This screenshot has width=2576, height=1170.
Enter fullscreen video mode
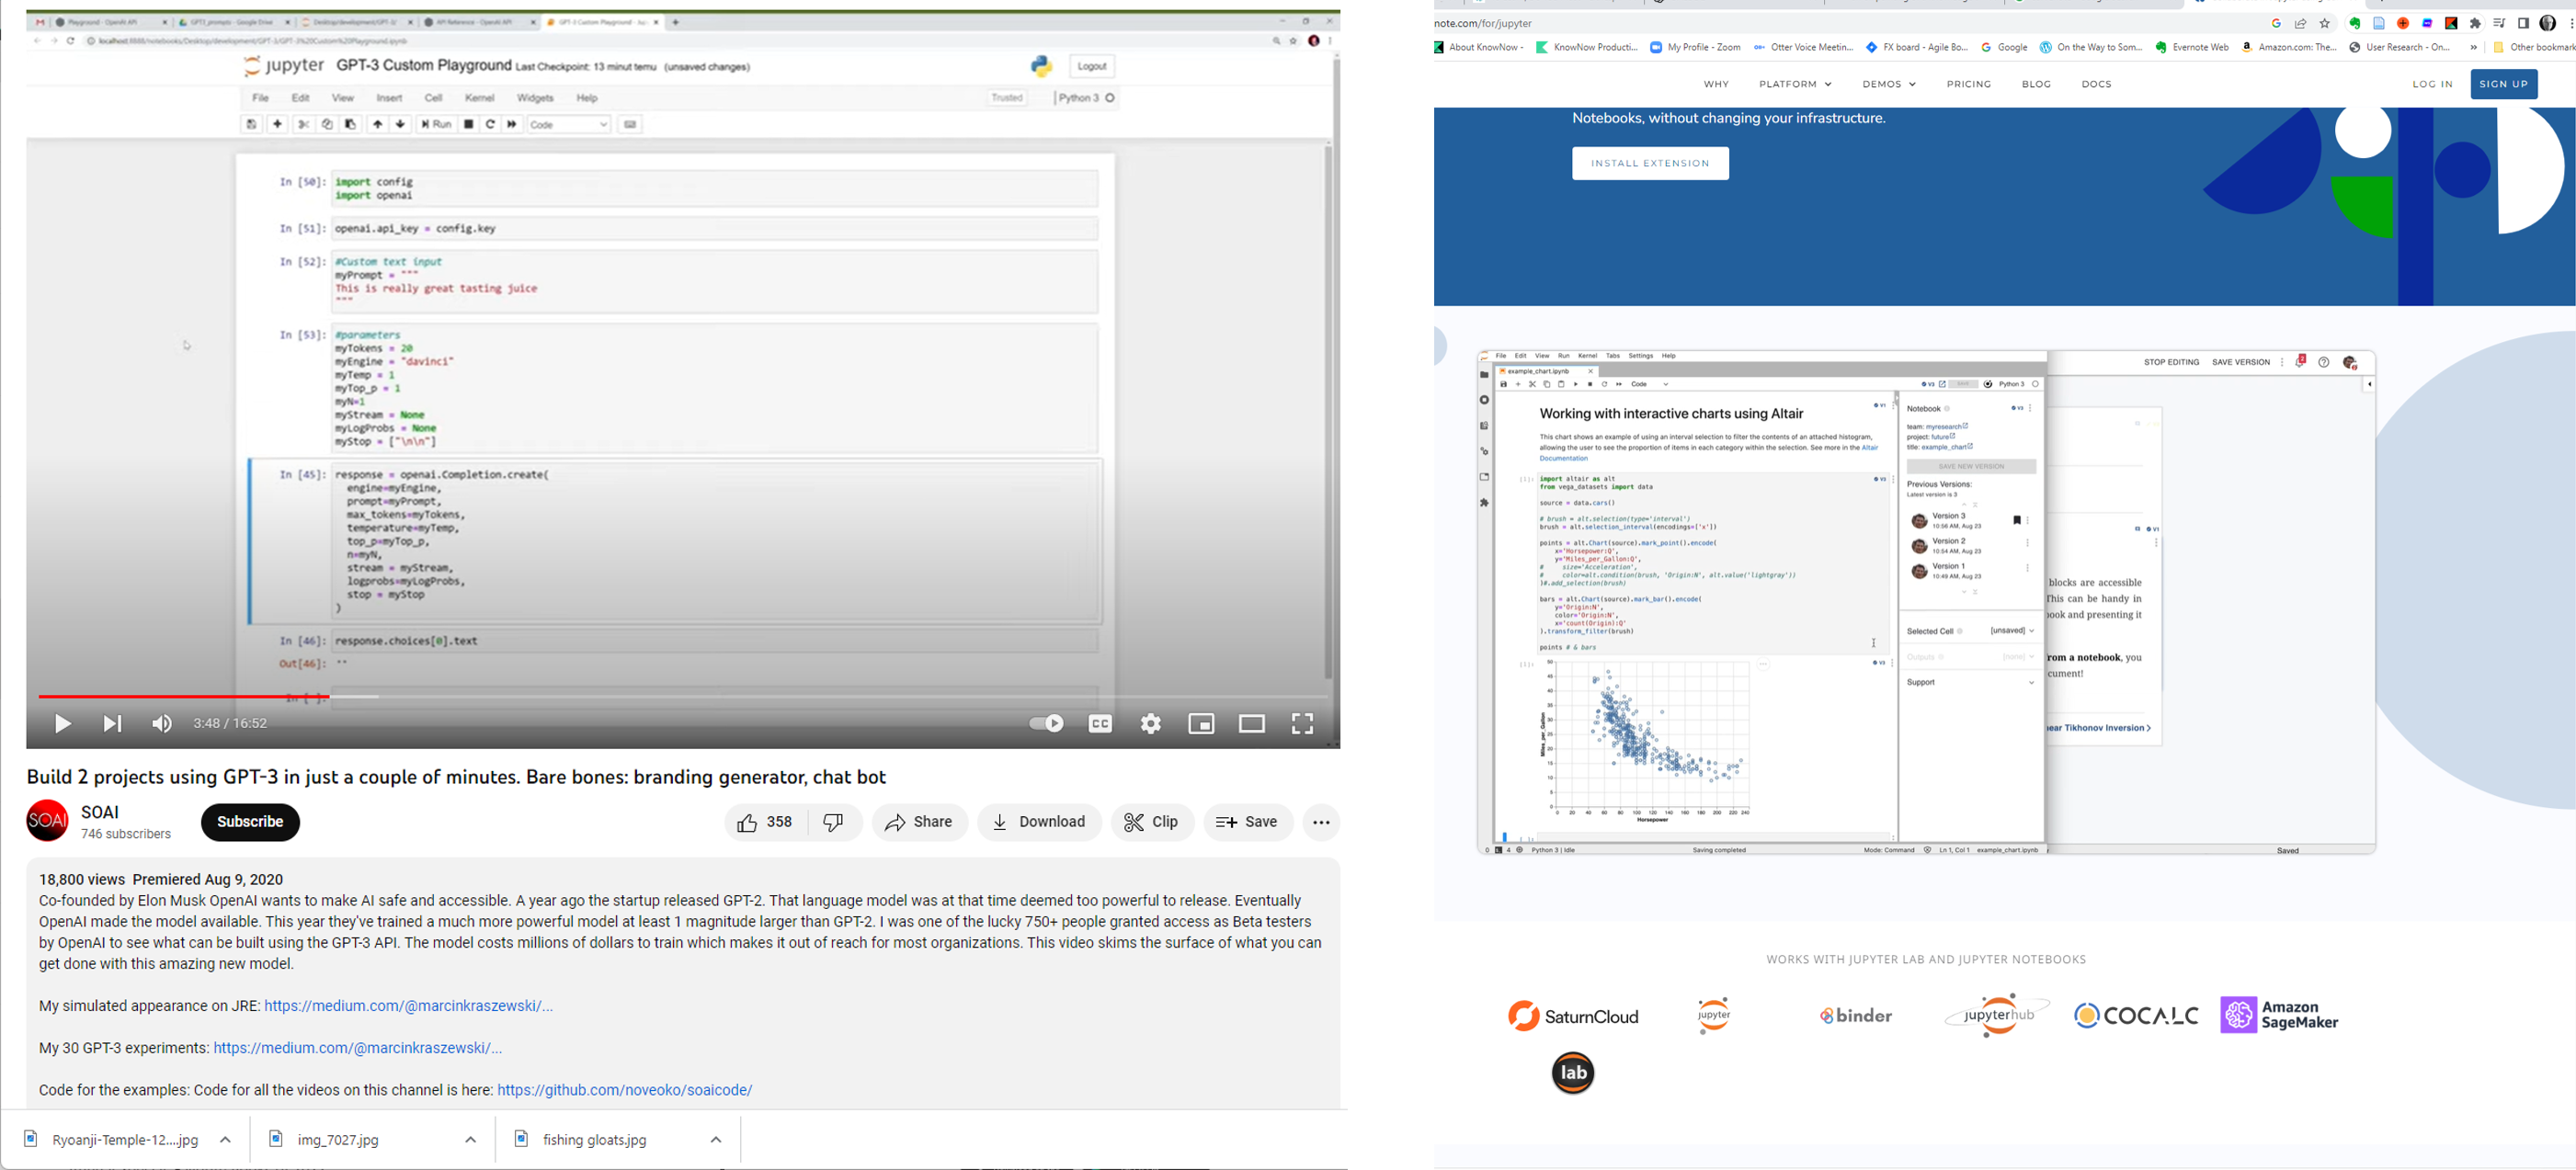pos(1302,724)
